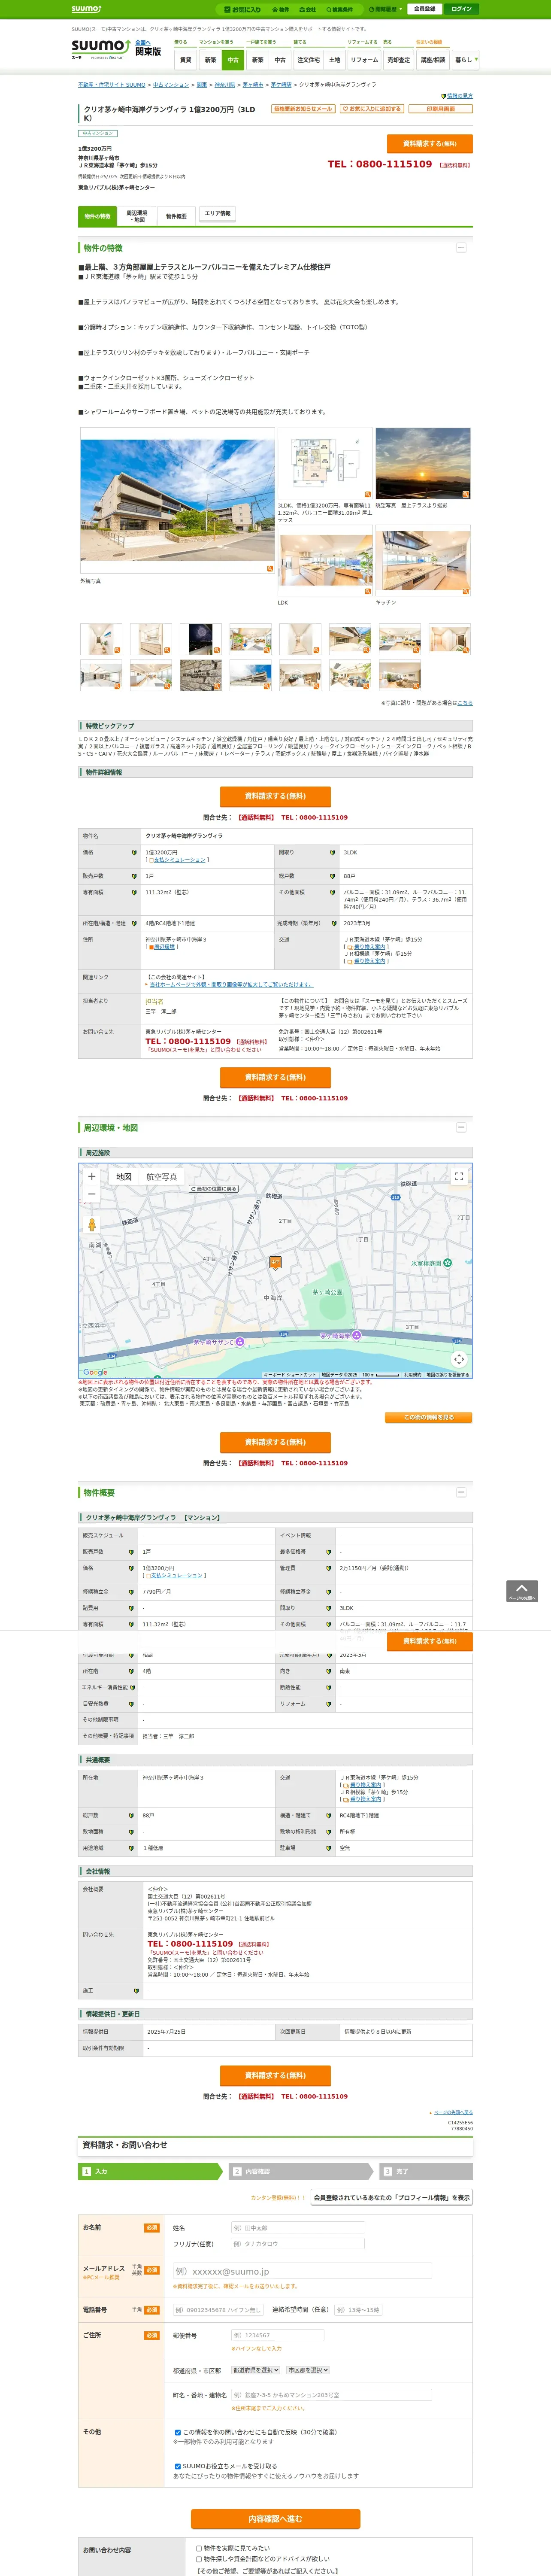Open help icon beside 総戸数 in 物件詳細情報
551x2576 pixels.
333,876
